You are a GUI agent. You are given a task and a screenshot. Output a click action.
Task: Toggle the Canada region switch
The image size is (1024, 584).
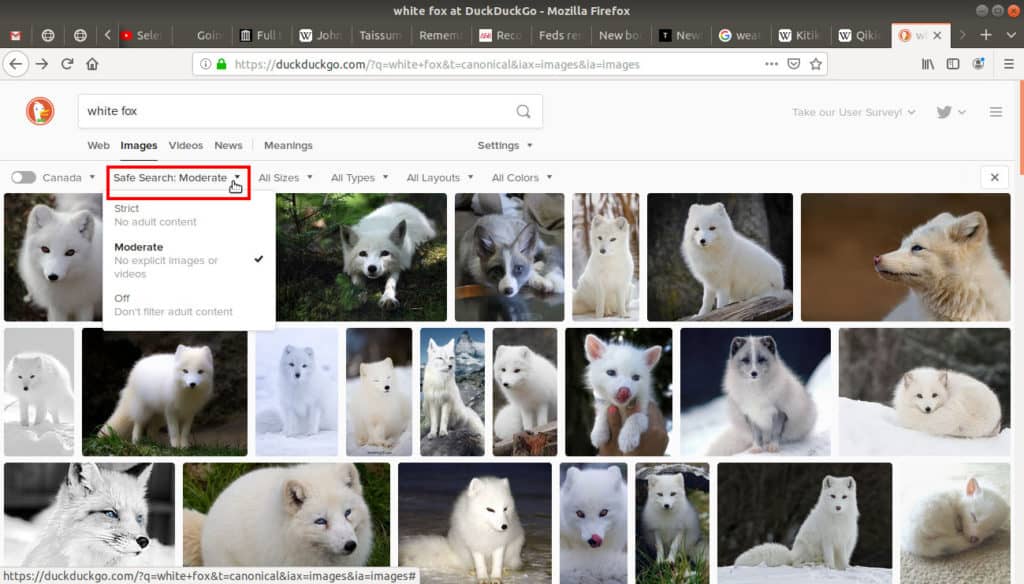coord(23,178)
